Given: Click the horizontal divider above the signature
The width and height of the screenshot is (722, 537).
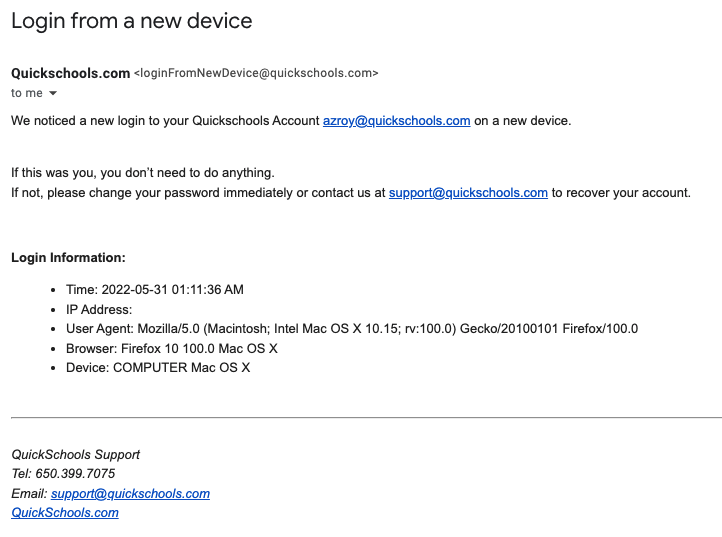Looking at the screenshot, I should 366,417.
